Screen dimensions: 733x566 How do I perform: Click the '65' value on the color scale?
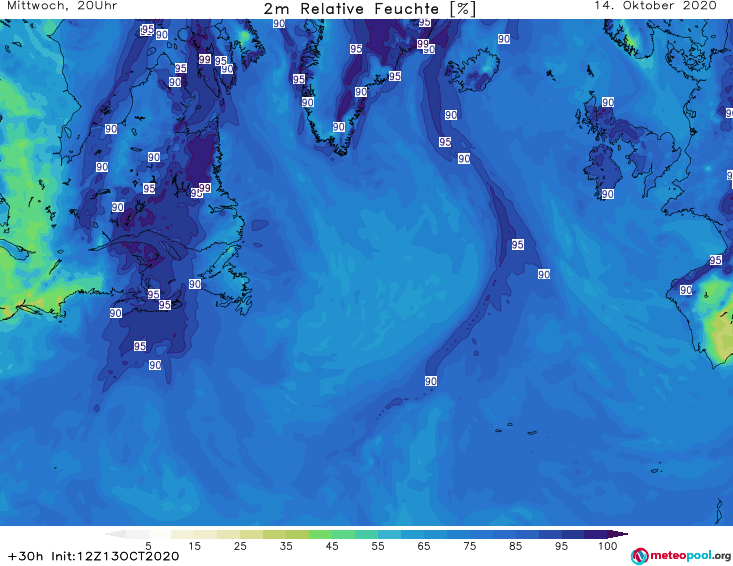(x=424, y=546)
